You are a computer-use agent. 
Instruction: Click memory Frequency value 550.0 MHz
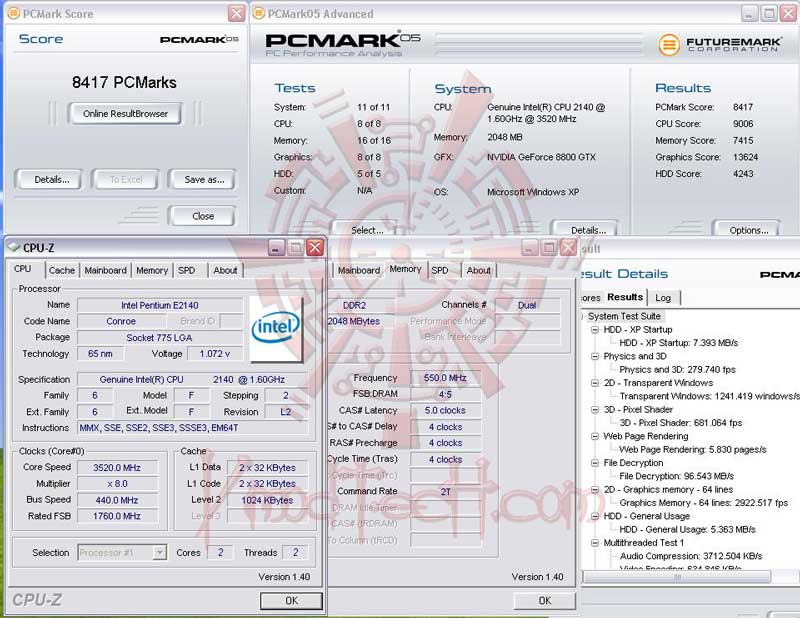coord(445,378)
